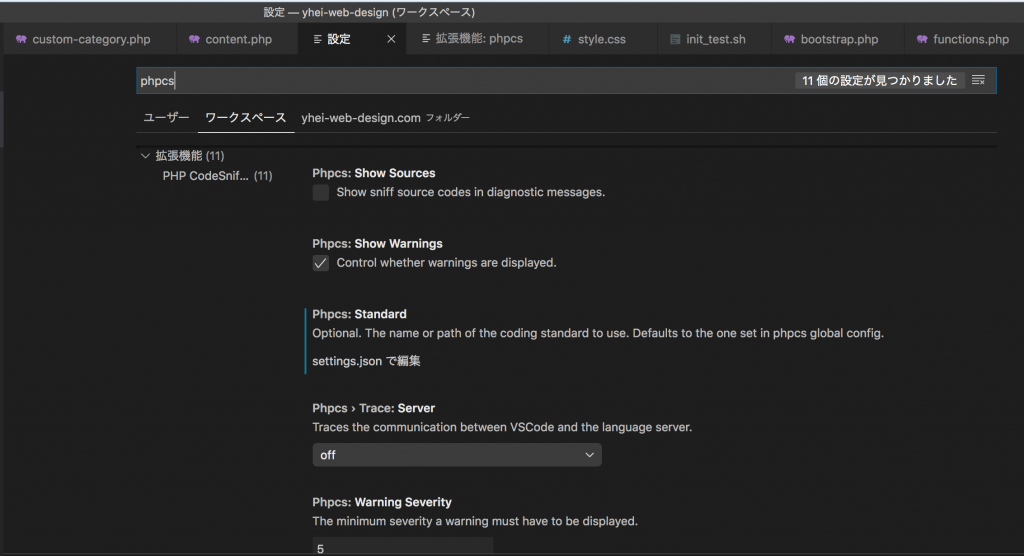Clear the settings search with the filter icon
The height and width of the screenshot is (556, 1024).
tap(978, 80)
